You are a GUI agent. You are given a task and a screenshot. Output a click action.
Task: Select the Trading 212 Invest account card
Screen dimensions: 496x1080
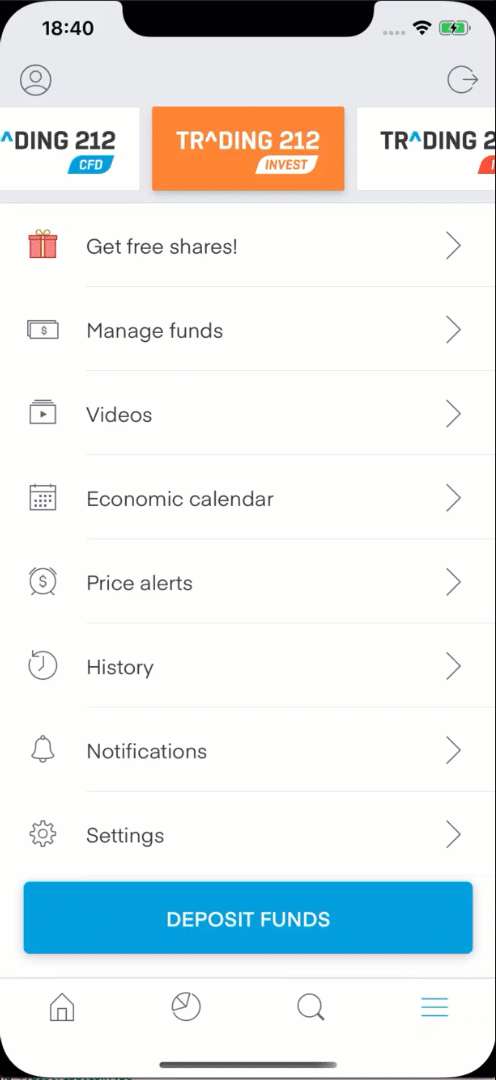coord(248,148)
